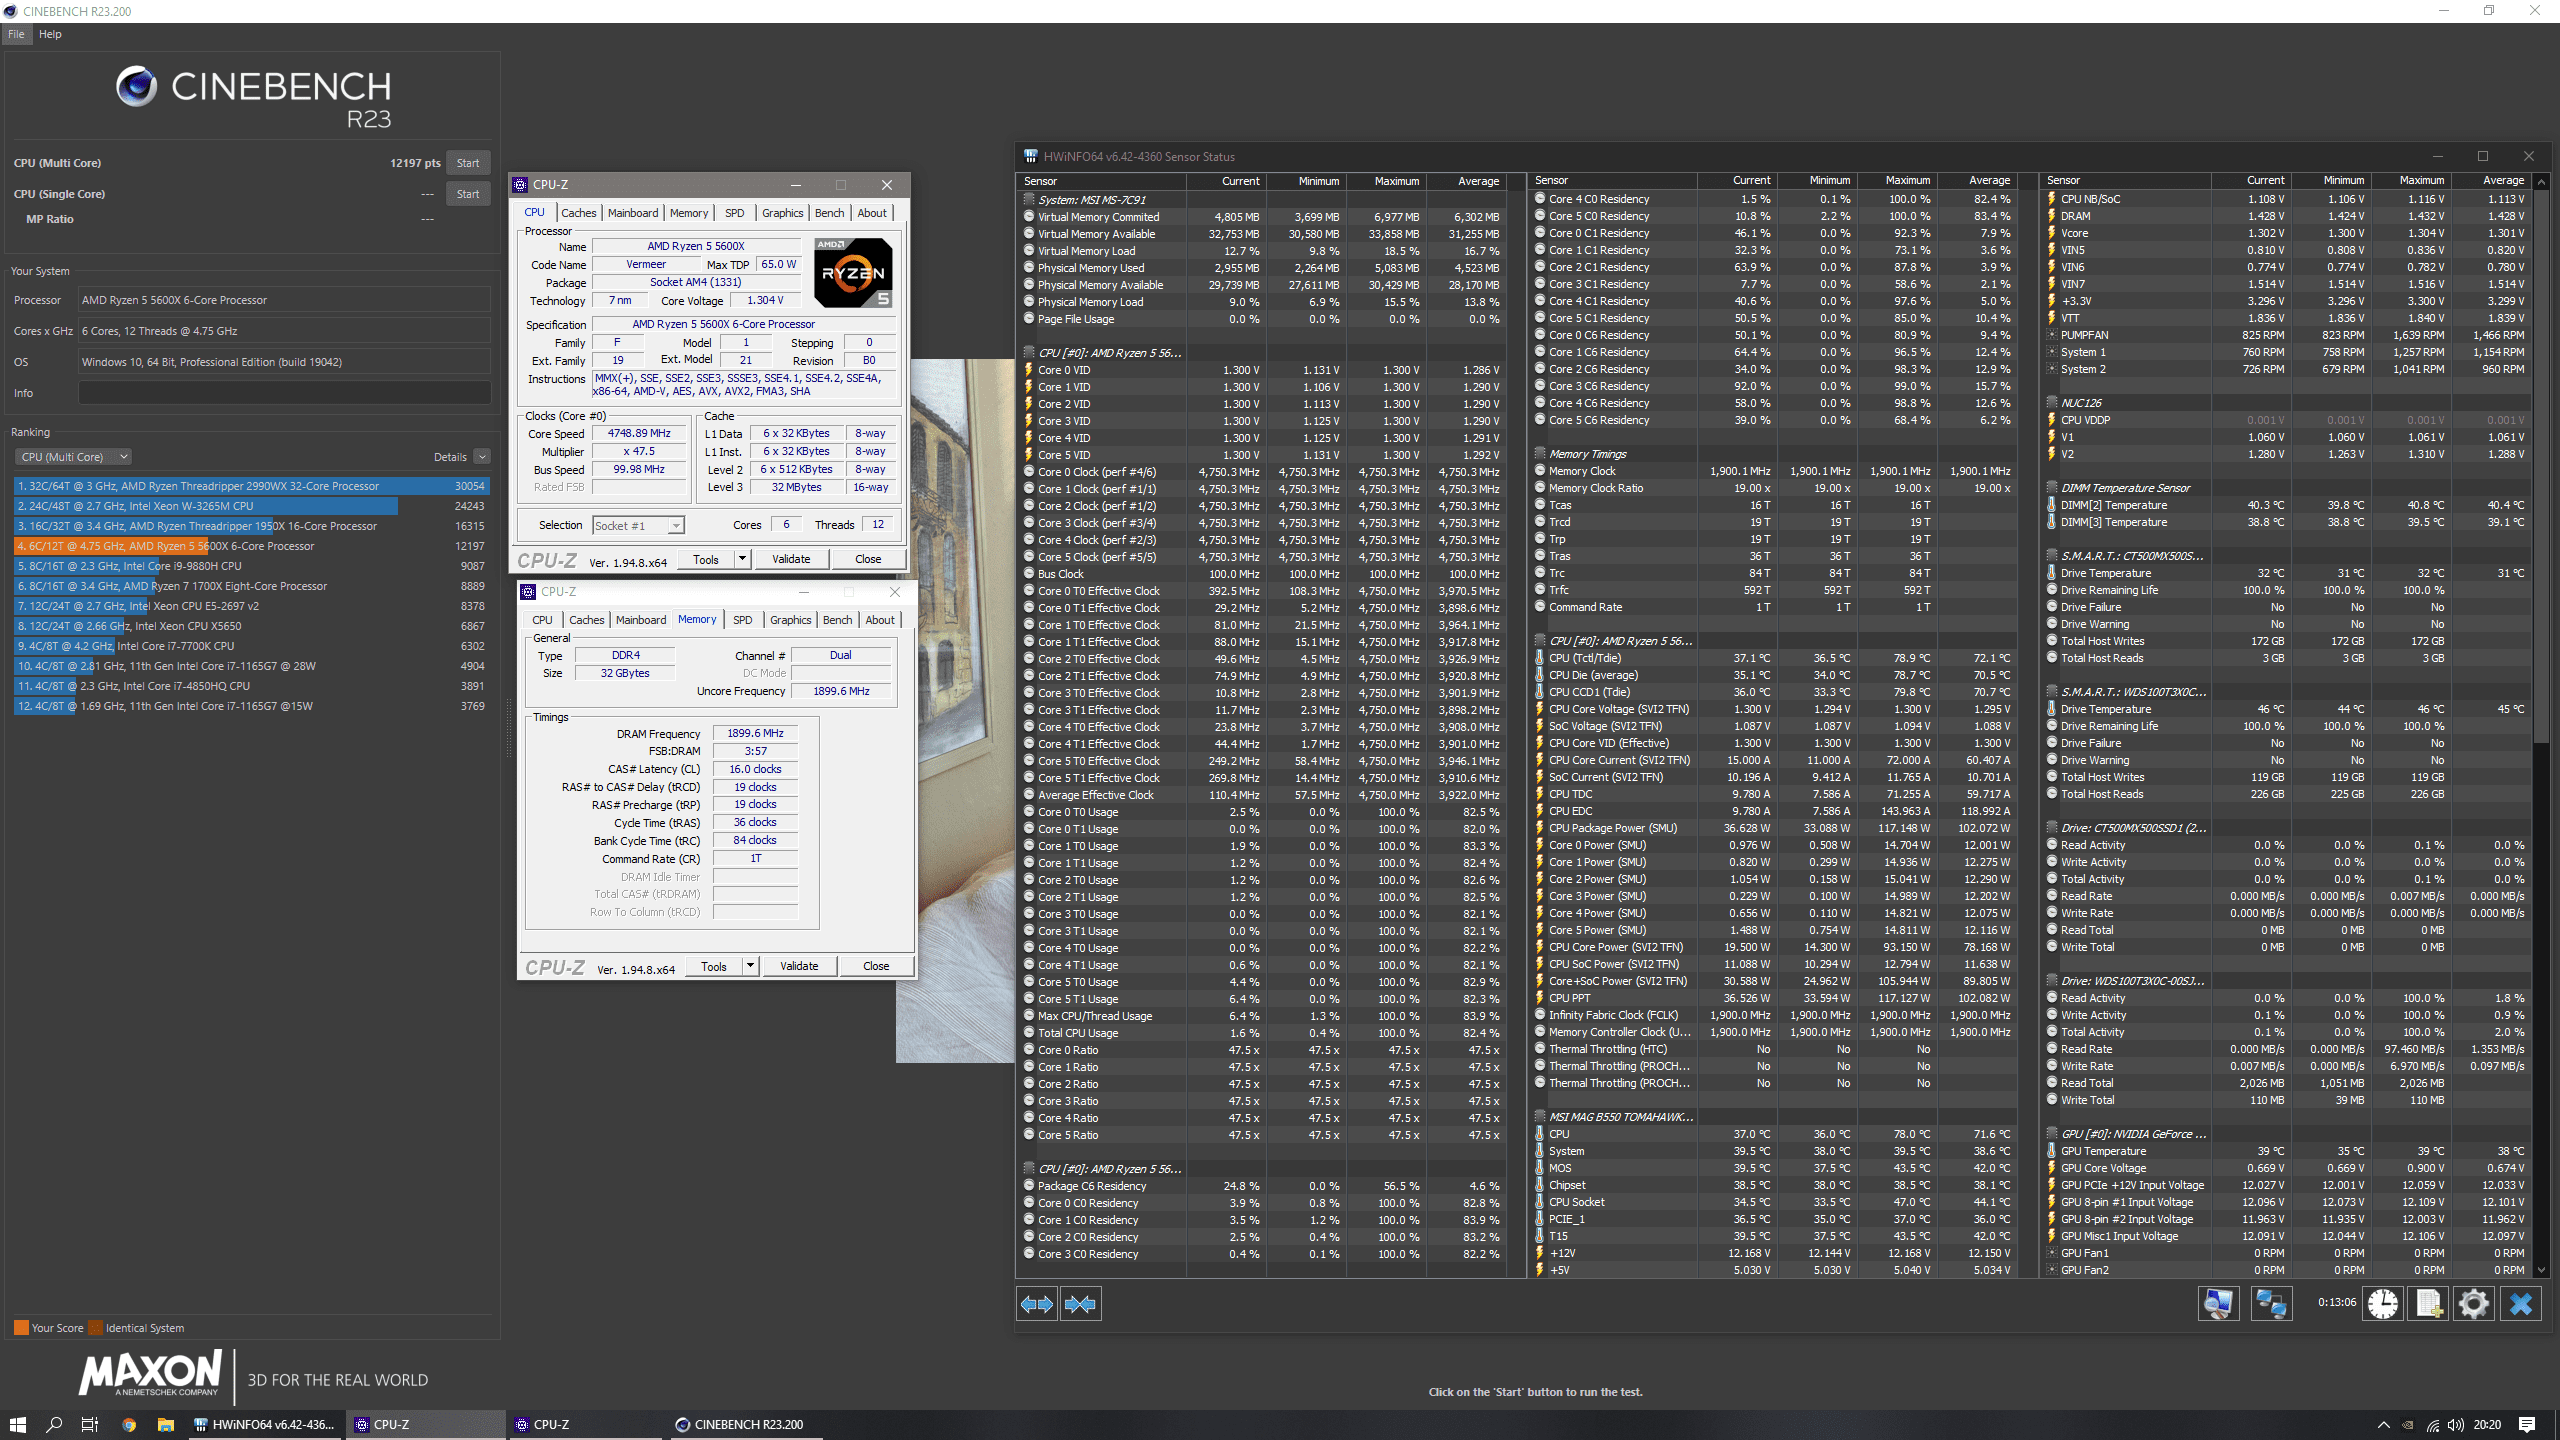Collapse GPU [#0]: NVIDIA GeForce sensor group

click(2052, 1134)
